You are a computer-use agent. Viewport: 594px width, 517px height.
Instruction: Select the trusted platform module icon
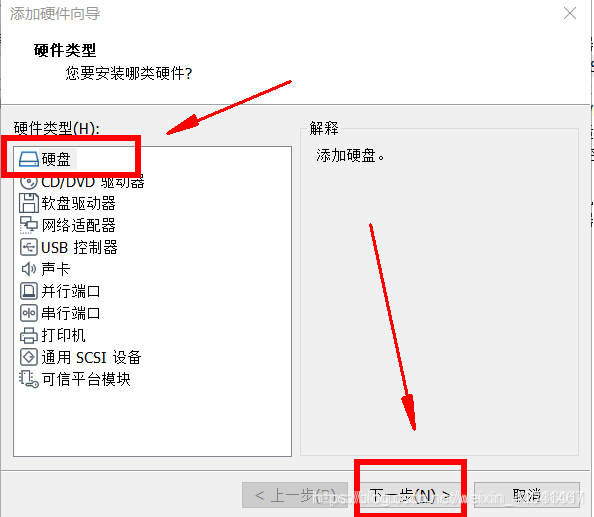click(x=29, y=379)
